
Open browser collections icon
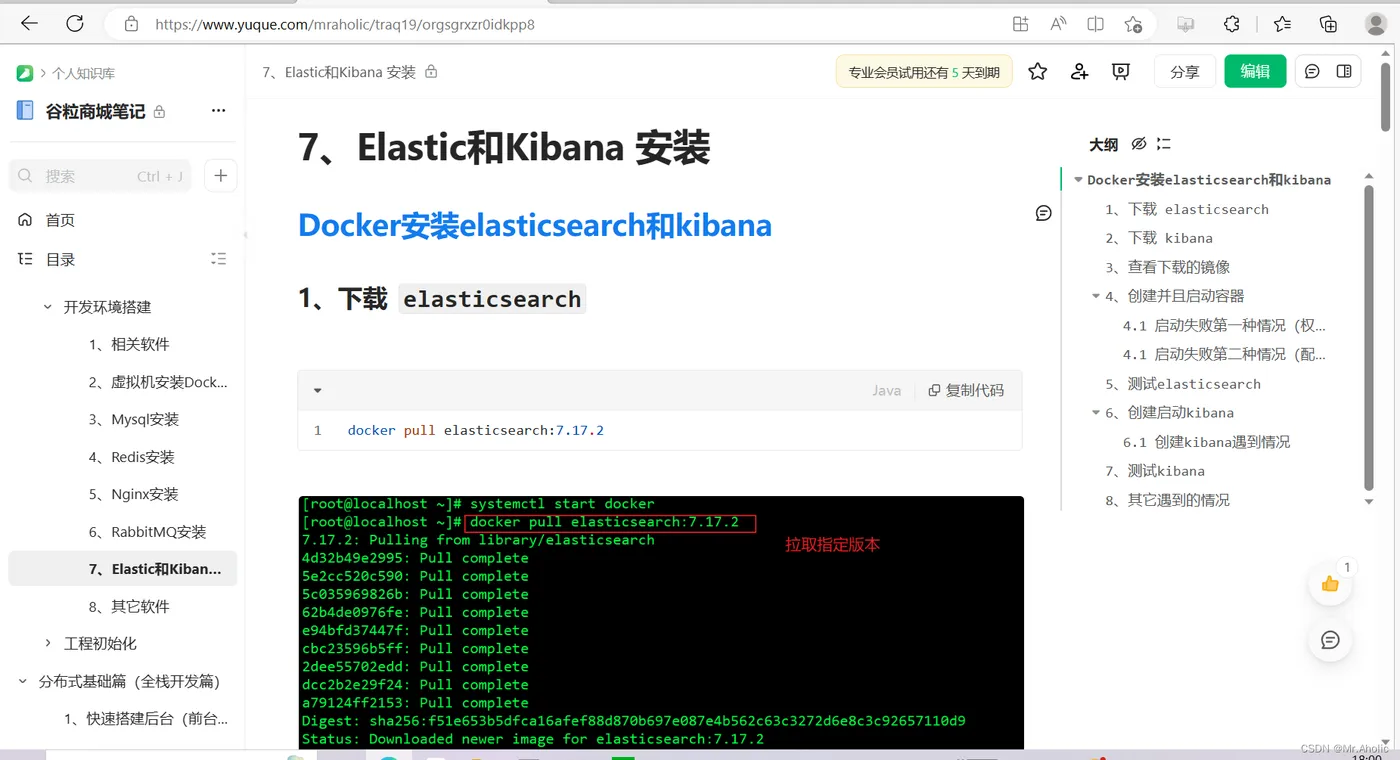tap(1329, 24)
